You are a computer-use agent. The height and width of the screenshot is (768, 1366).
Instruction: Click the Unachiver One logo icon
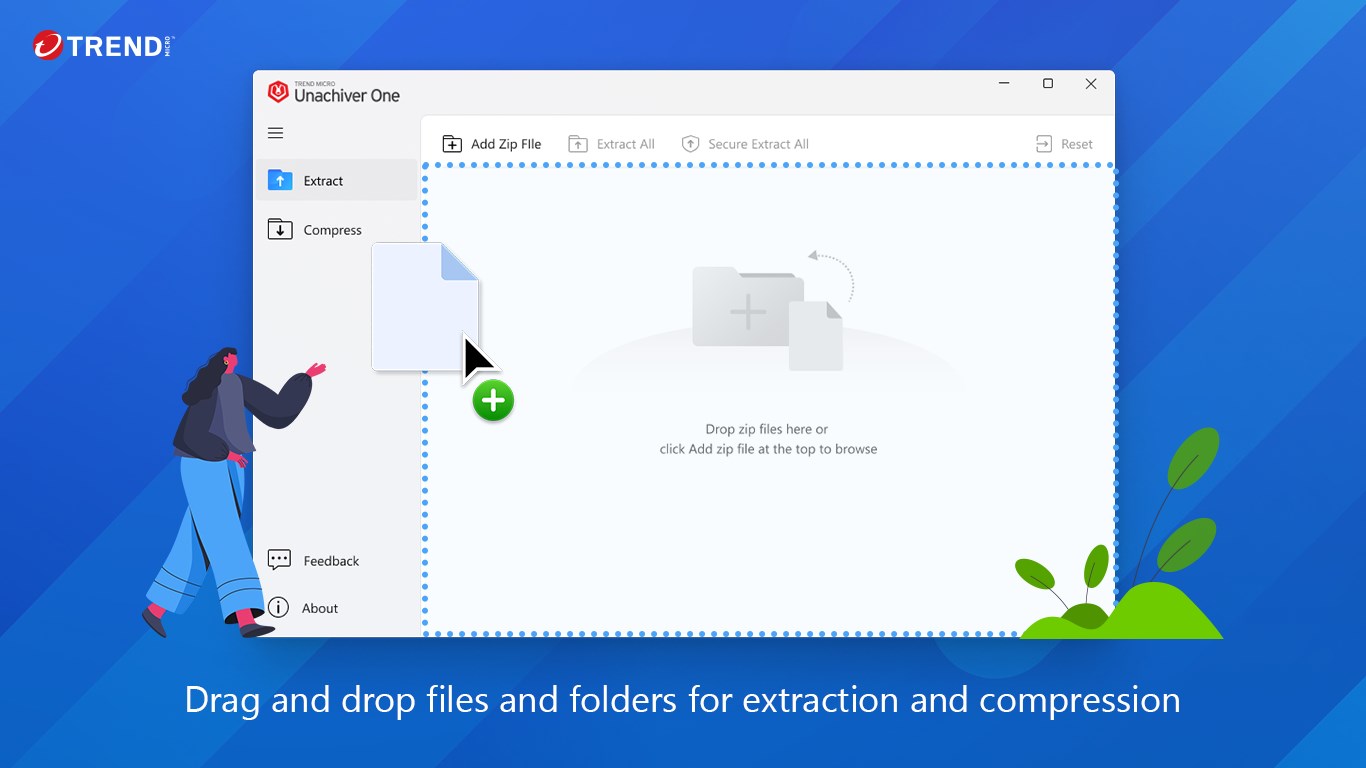tap(278, 92)
